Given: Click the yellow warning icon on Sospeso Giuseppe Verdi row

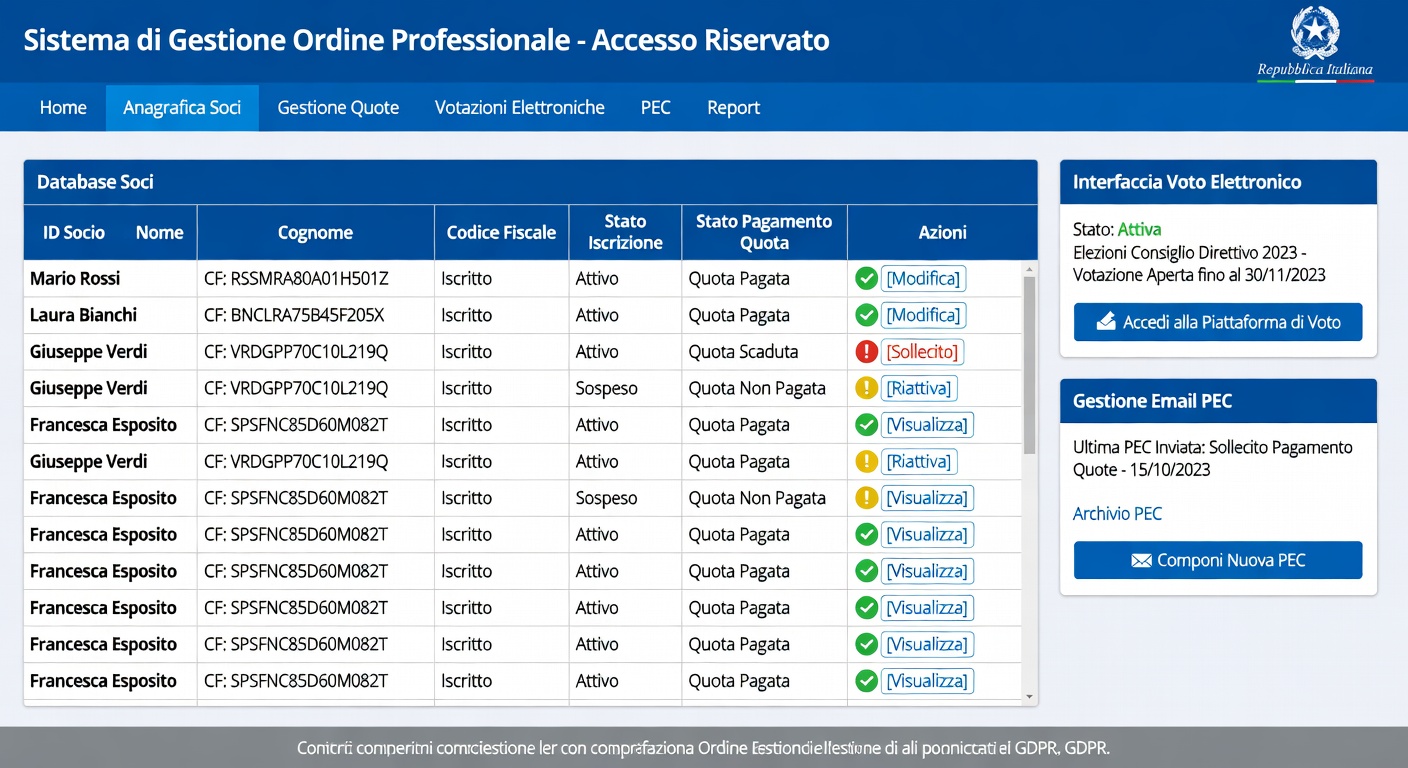Looking at the screenshot, I should (x=866, y=388).
